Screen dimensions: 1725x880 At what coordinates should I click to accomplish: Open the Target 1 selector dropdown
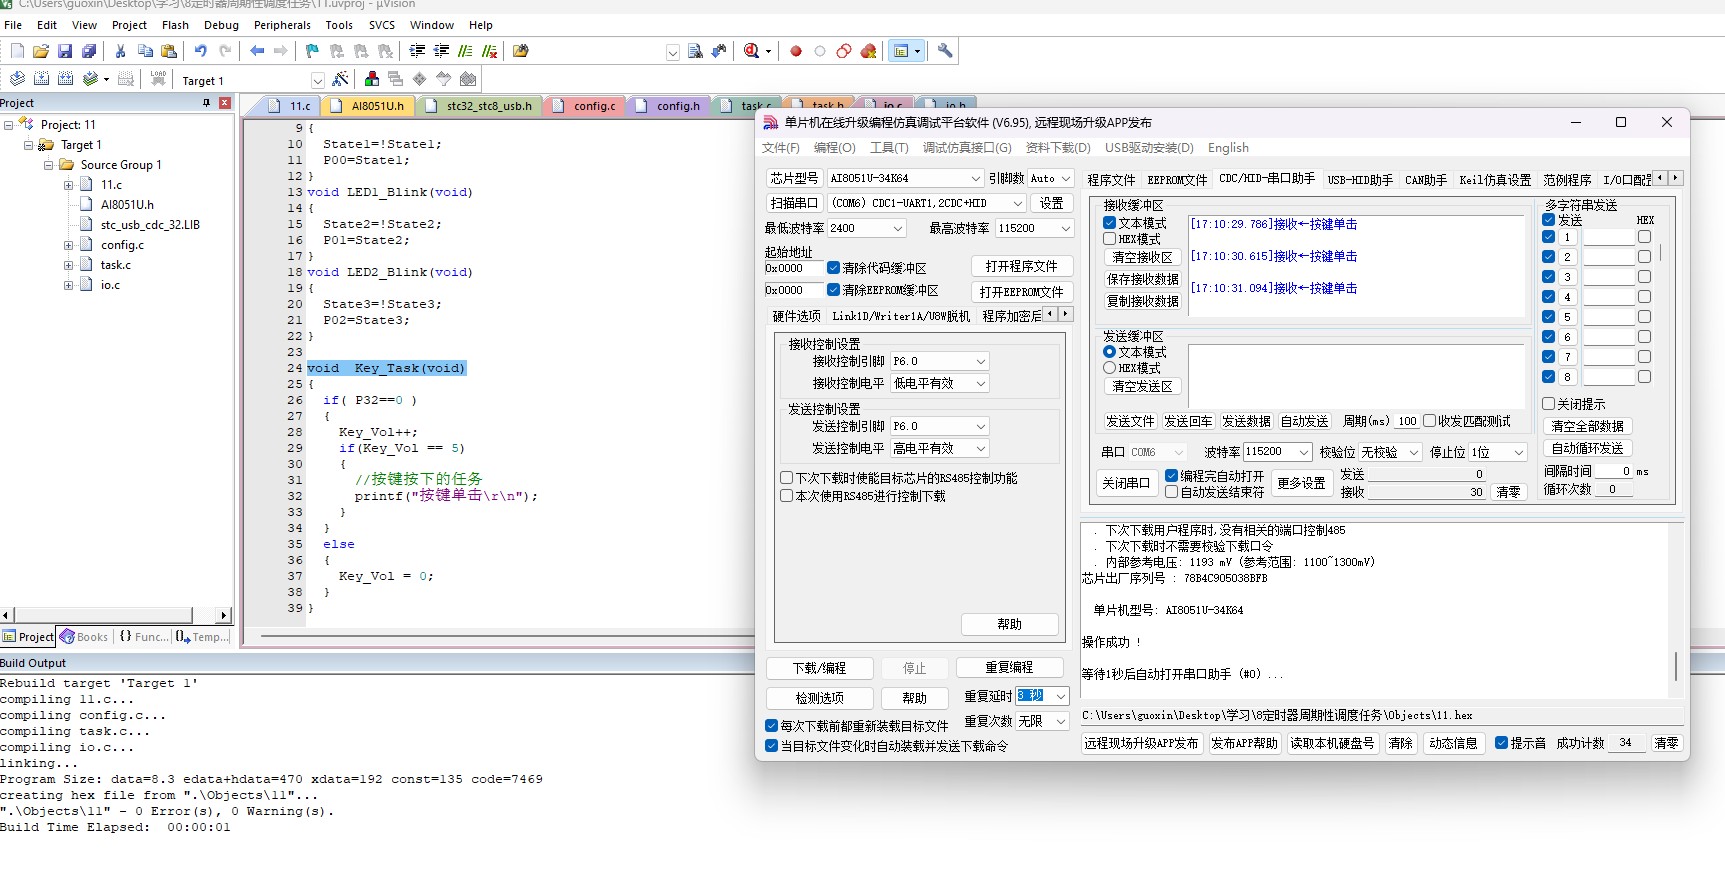[x=317, y=81]
